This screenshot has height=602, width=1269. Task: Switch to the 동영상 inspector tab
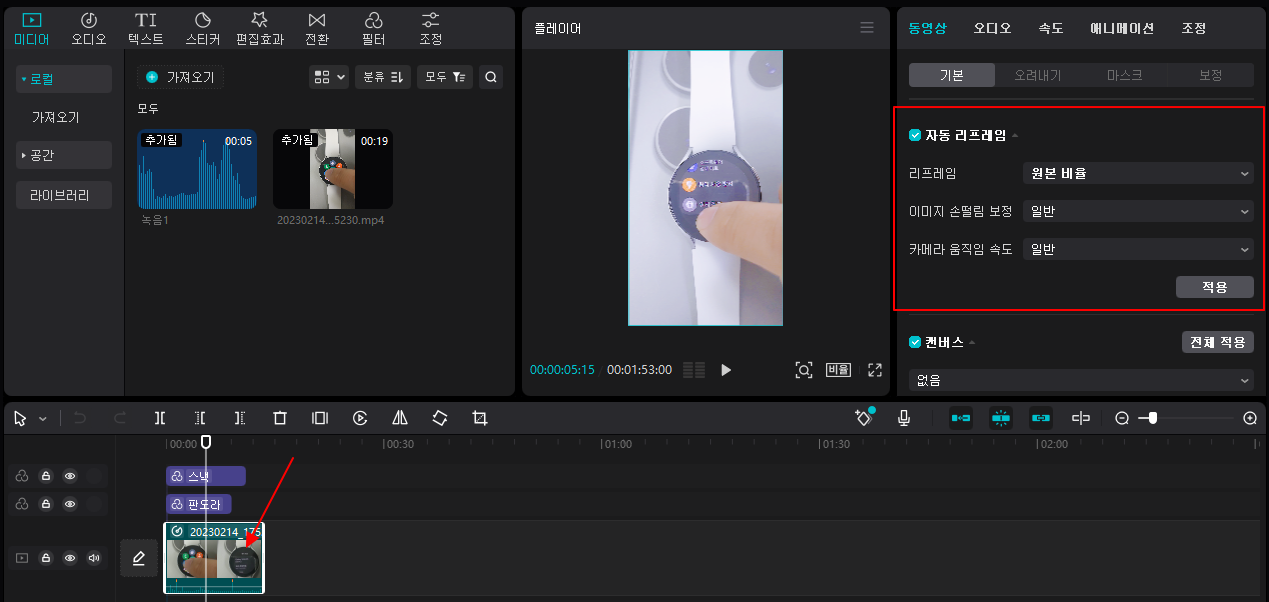pos(928,28)
